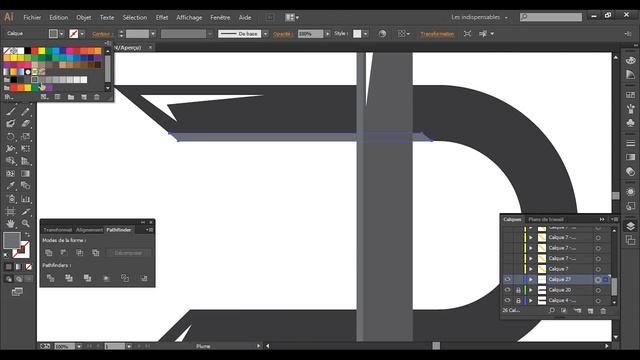
Task: Switch to Plans de travail tab
Action: [x=546, y=219]
